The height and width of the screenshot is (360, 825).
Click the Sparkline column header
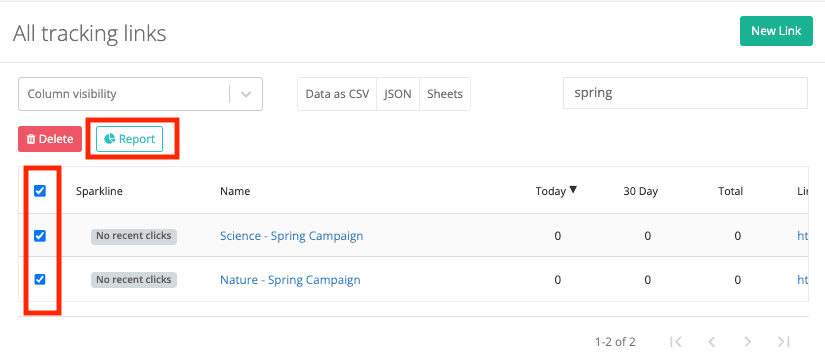99,191
